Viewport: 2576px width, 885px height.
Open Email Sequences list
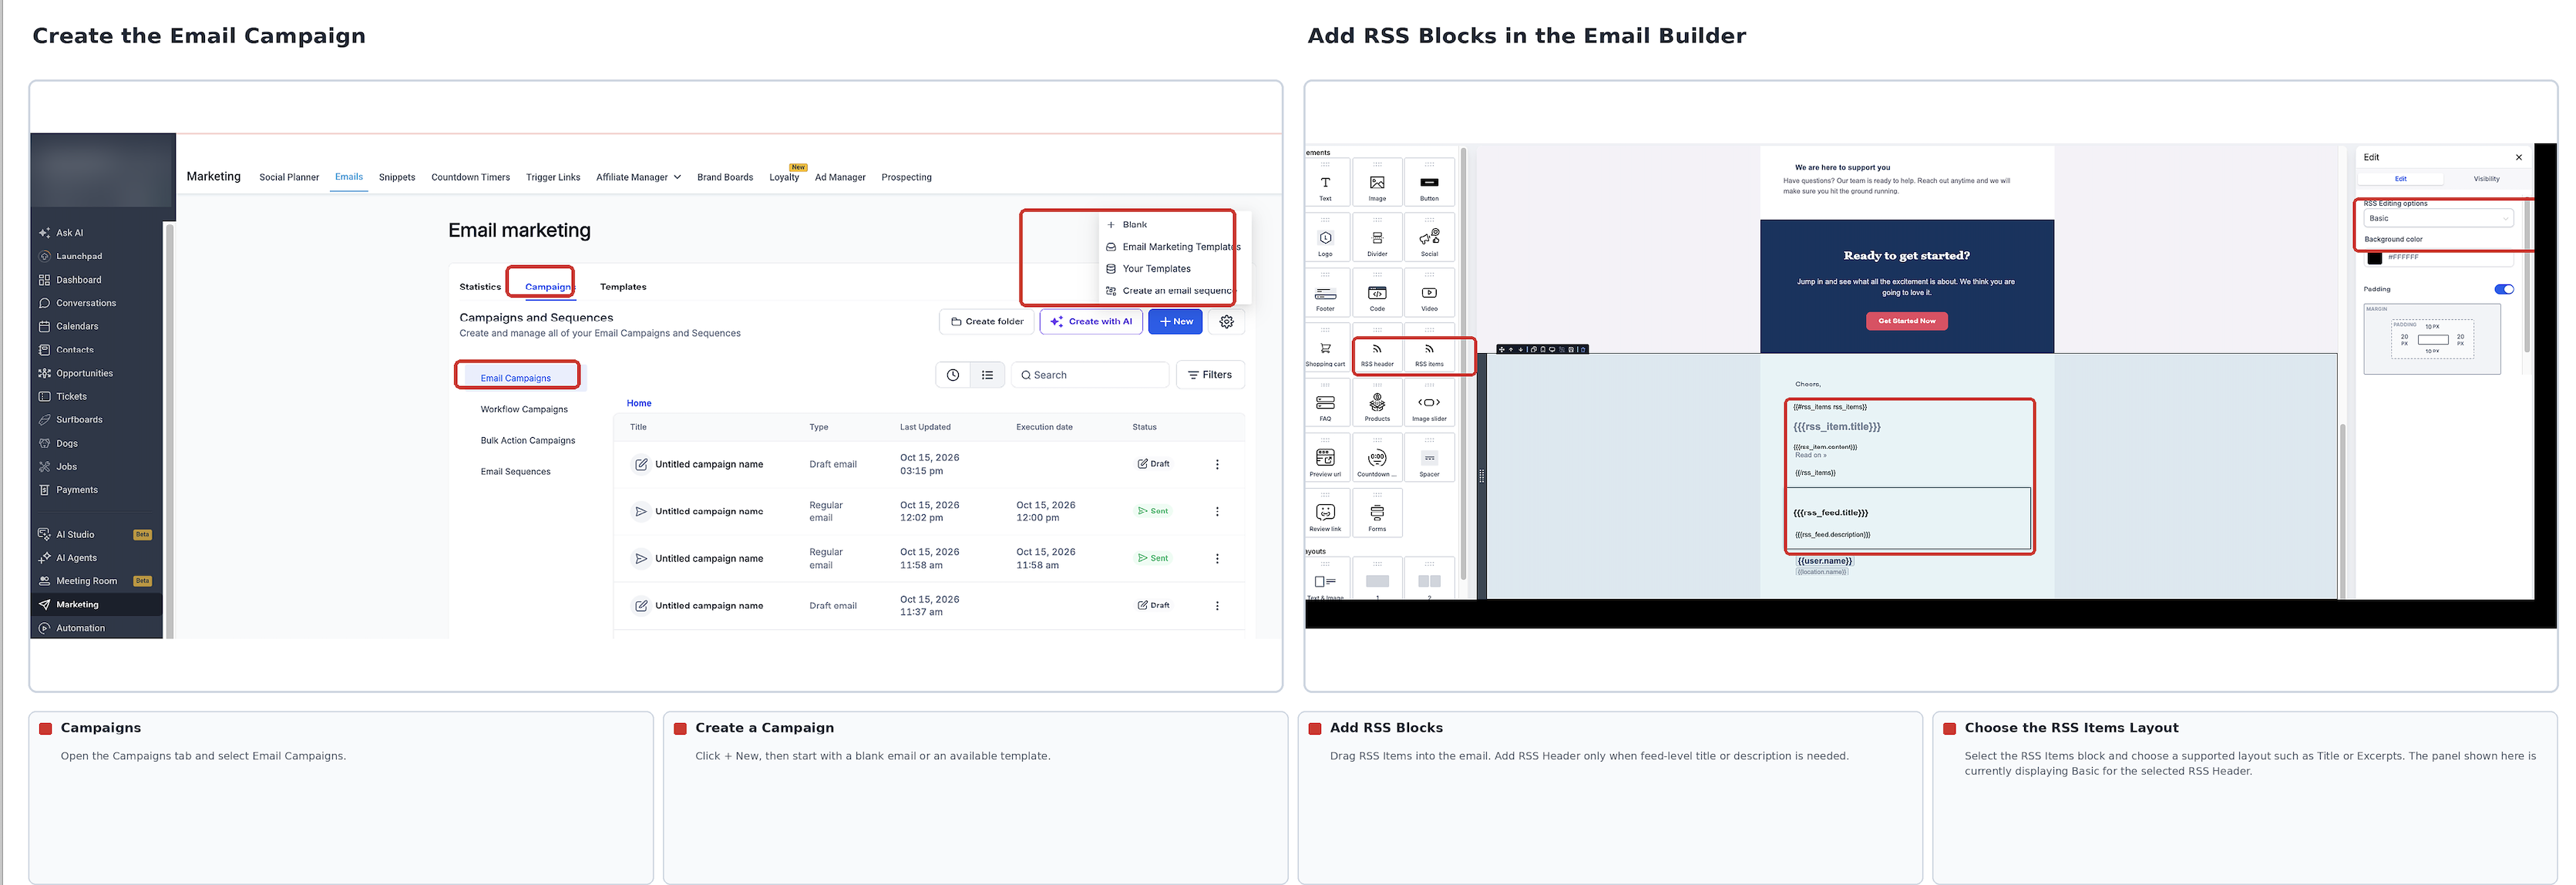pyautogui.click(x=516, y=472)
